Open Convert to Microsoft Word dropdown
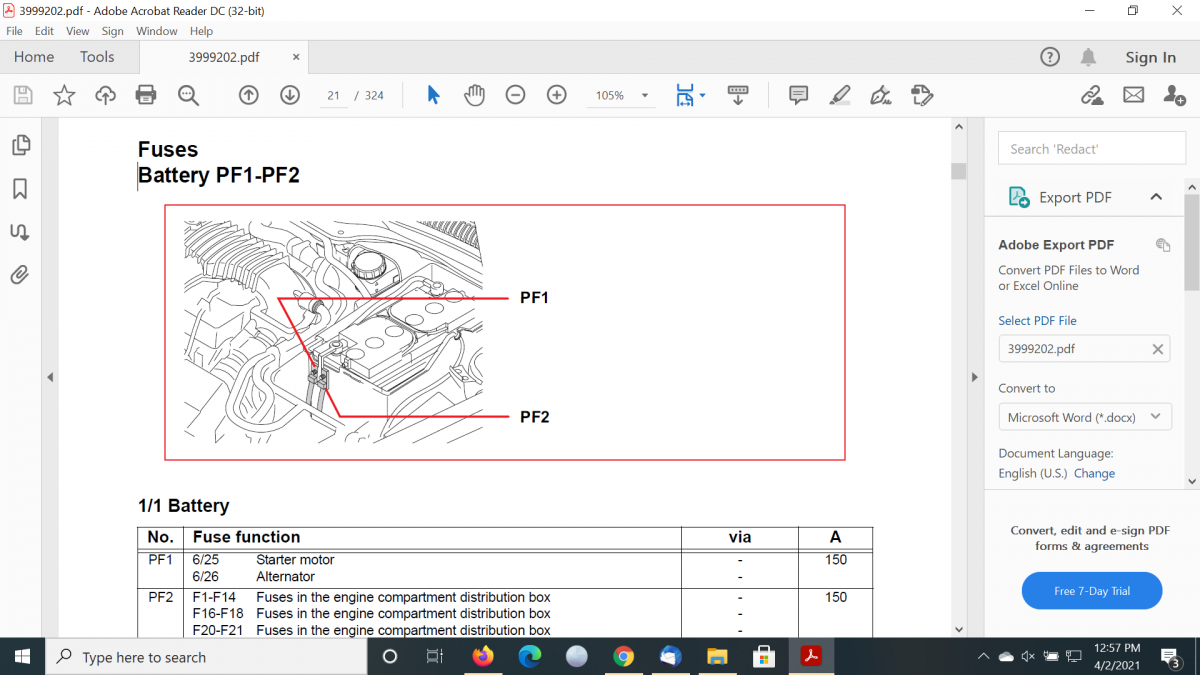Screen dimensions: 1200x675 click(x=1085, y=417)
